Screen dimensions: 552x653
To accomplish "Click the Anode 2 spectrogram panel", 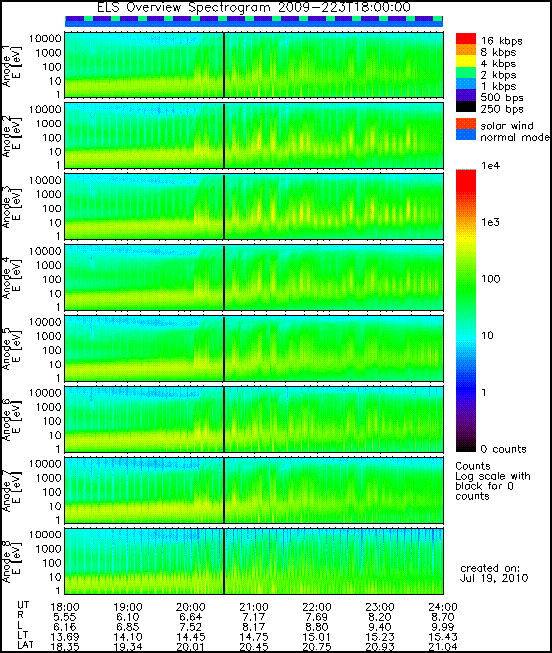I will point(254,136).
